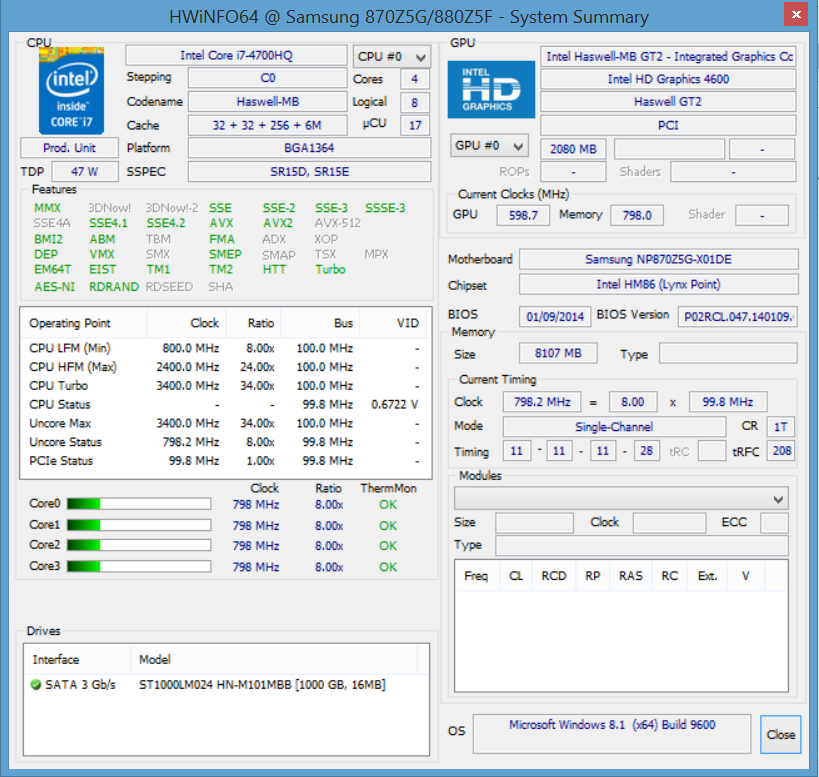Click the Cache field 32 + 32 + 256 + 6M
The image size is (819, 777).
tap(267, 125)
